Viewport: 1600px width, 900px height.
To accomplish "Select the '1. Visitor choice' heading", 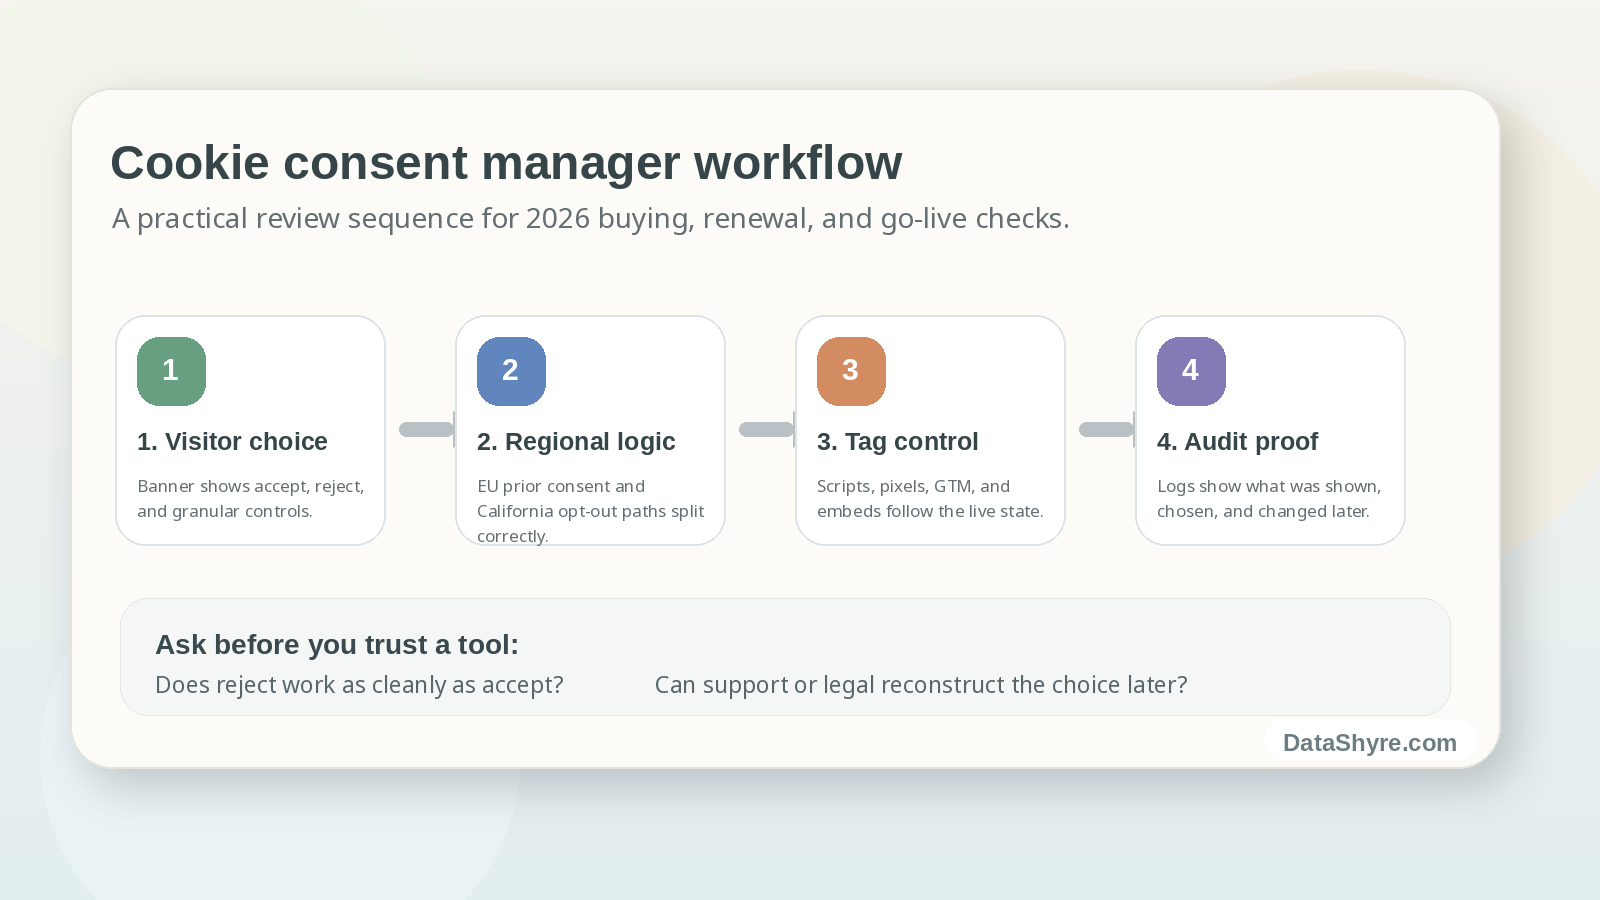I will pyautogui.click(x=232, y=441).
